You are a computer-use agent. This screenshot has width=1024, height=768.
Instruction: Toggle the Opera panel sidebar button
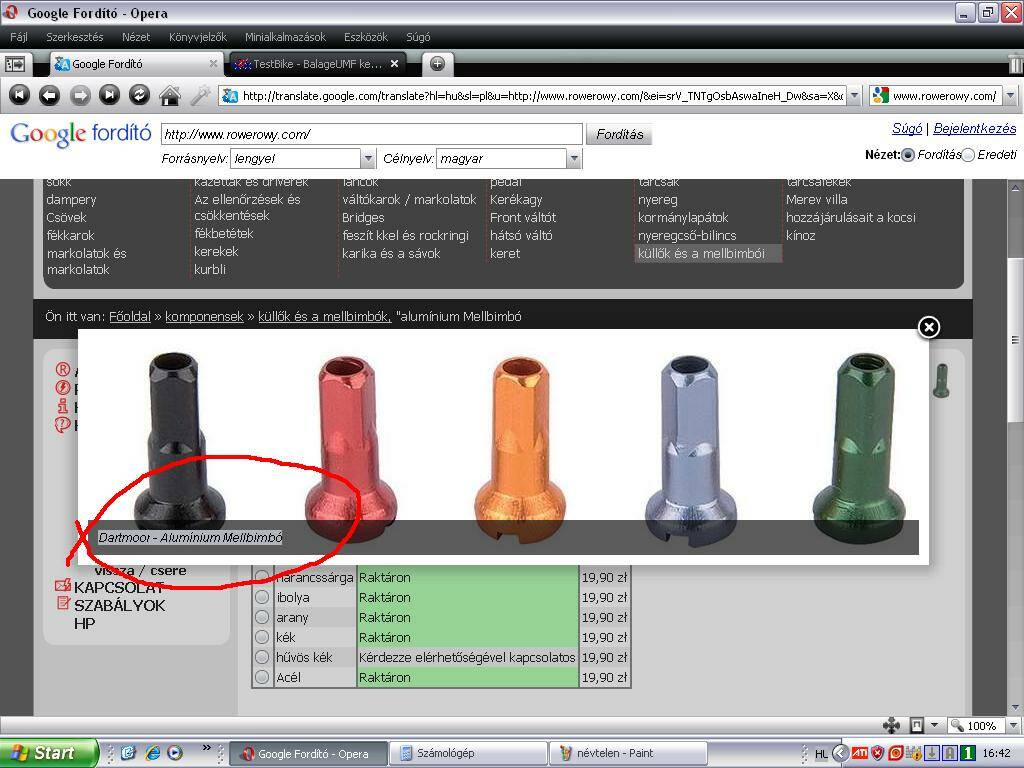pyautogui.click(x=14, y=64)
